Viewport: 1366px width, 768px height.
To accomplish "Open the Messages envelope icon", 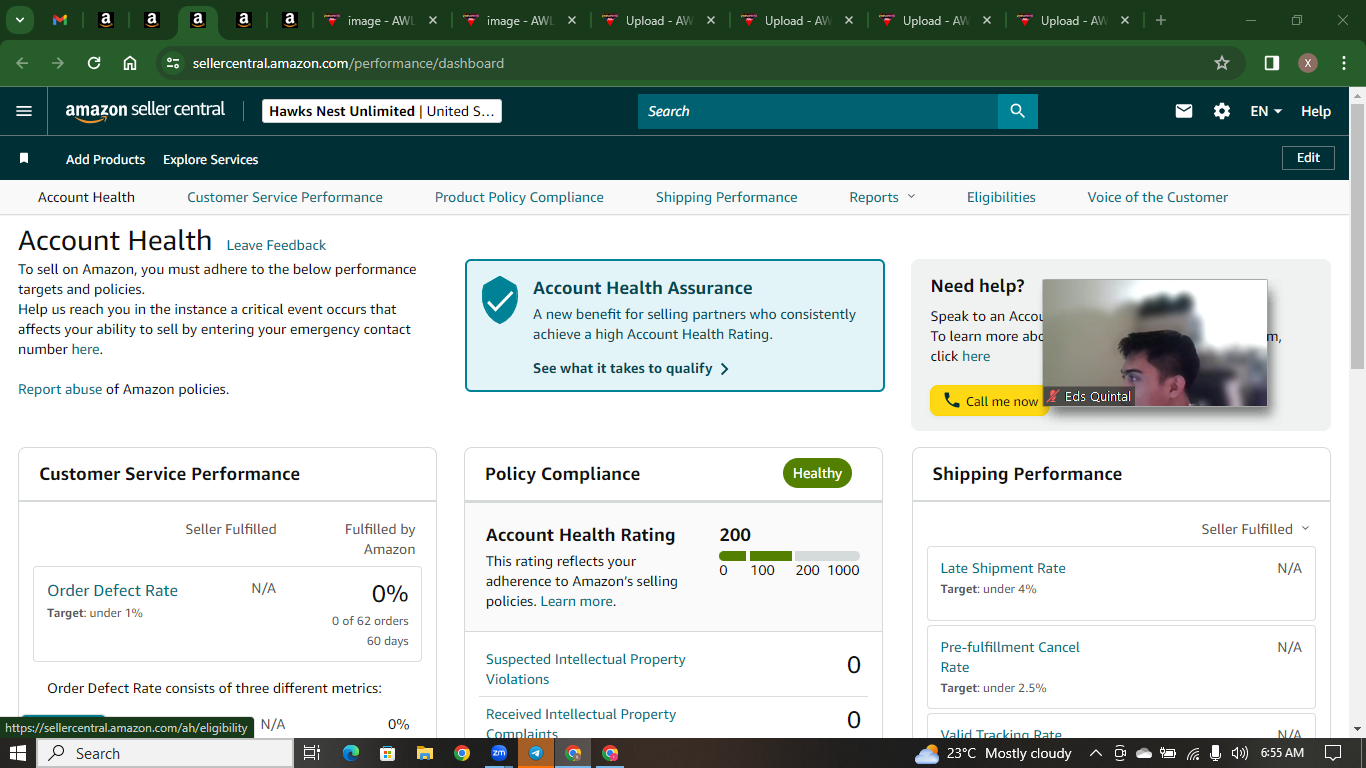I will click(1184, 111).
